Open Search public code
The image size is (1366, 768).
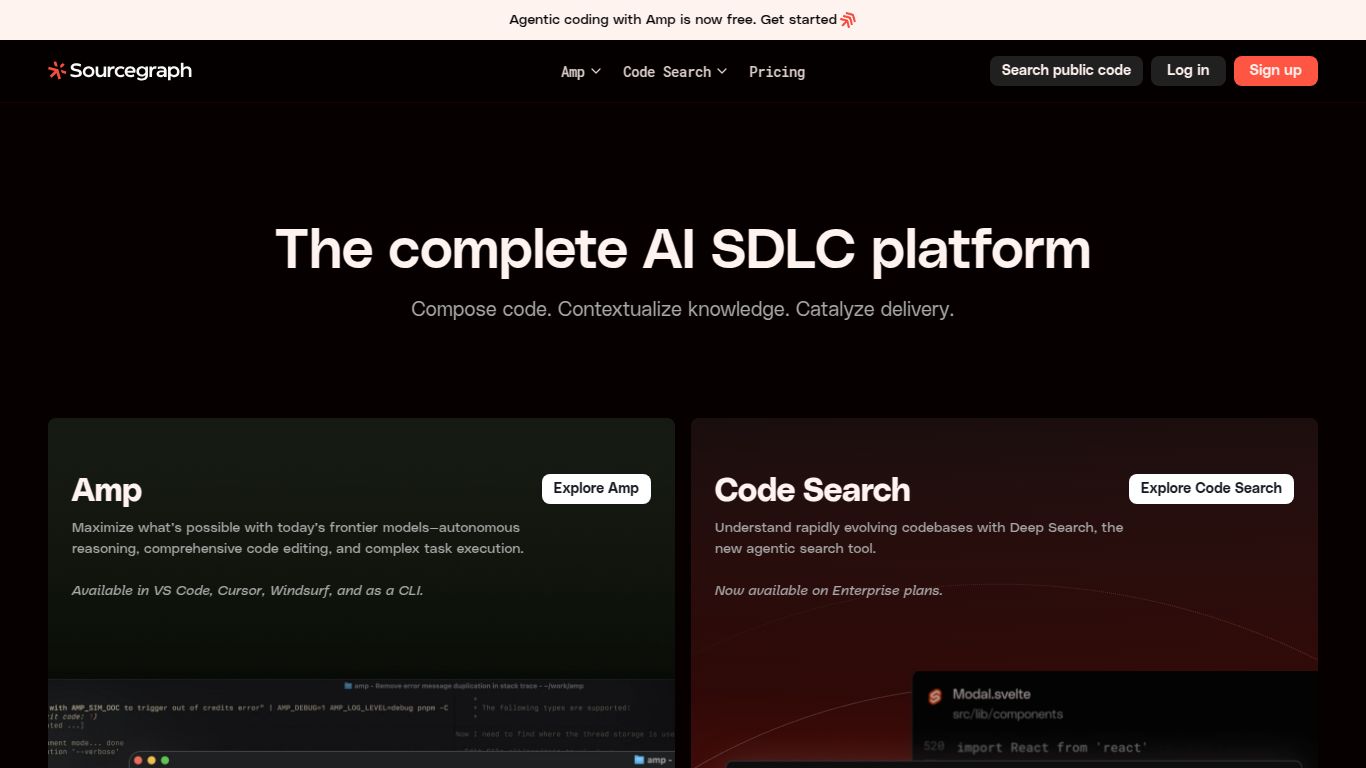[x=1066, y=70]
